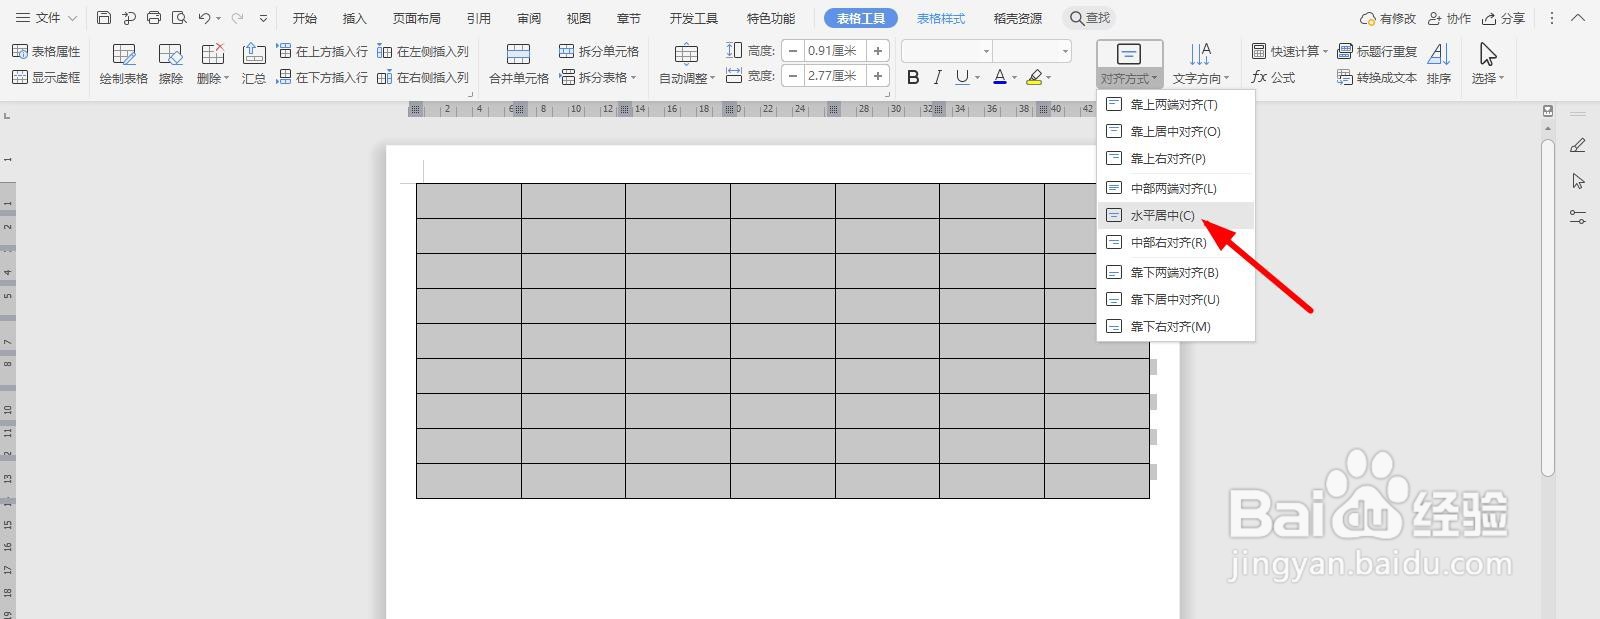This screenshot has width=1600, height=619.
Task: Click the 协作 collaborate button
Action: (1449, 18)
